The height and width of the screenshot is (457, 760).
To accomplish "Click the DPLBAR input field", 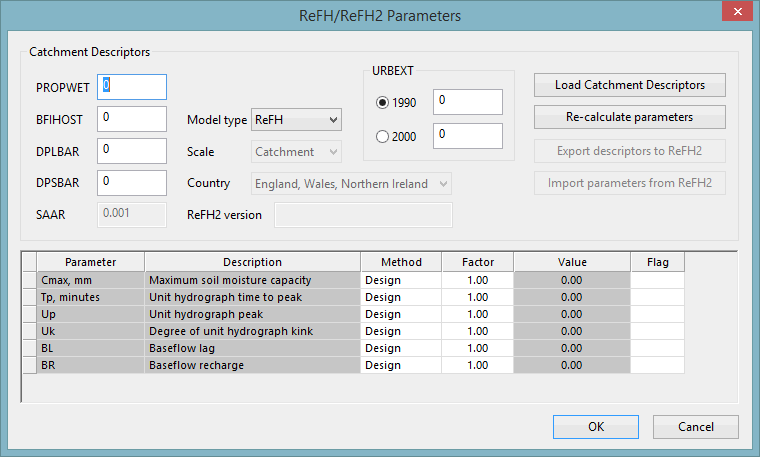I will (x=132, y=151).
